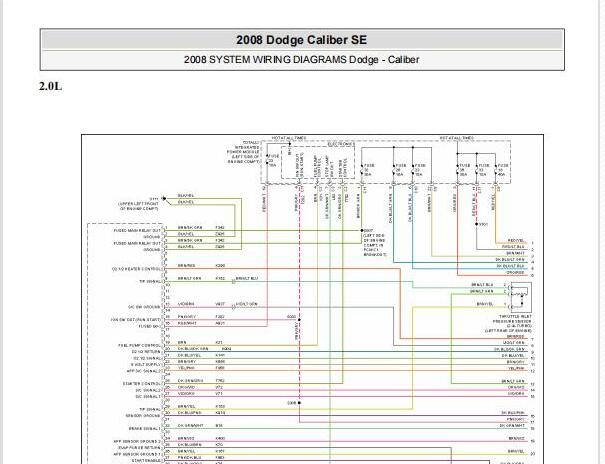Click the "2008 SYSTEM WIRING DIAGRAMS Dodge - Caliber" subtitle
Image resolution: width=605 pixels, height=464 pixels.
click(301, 60)
